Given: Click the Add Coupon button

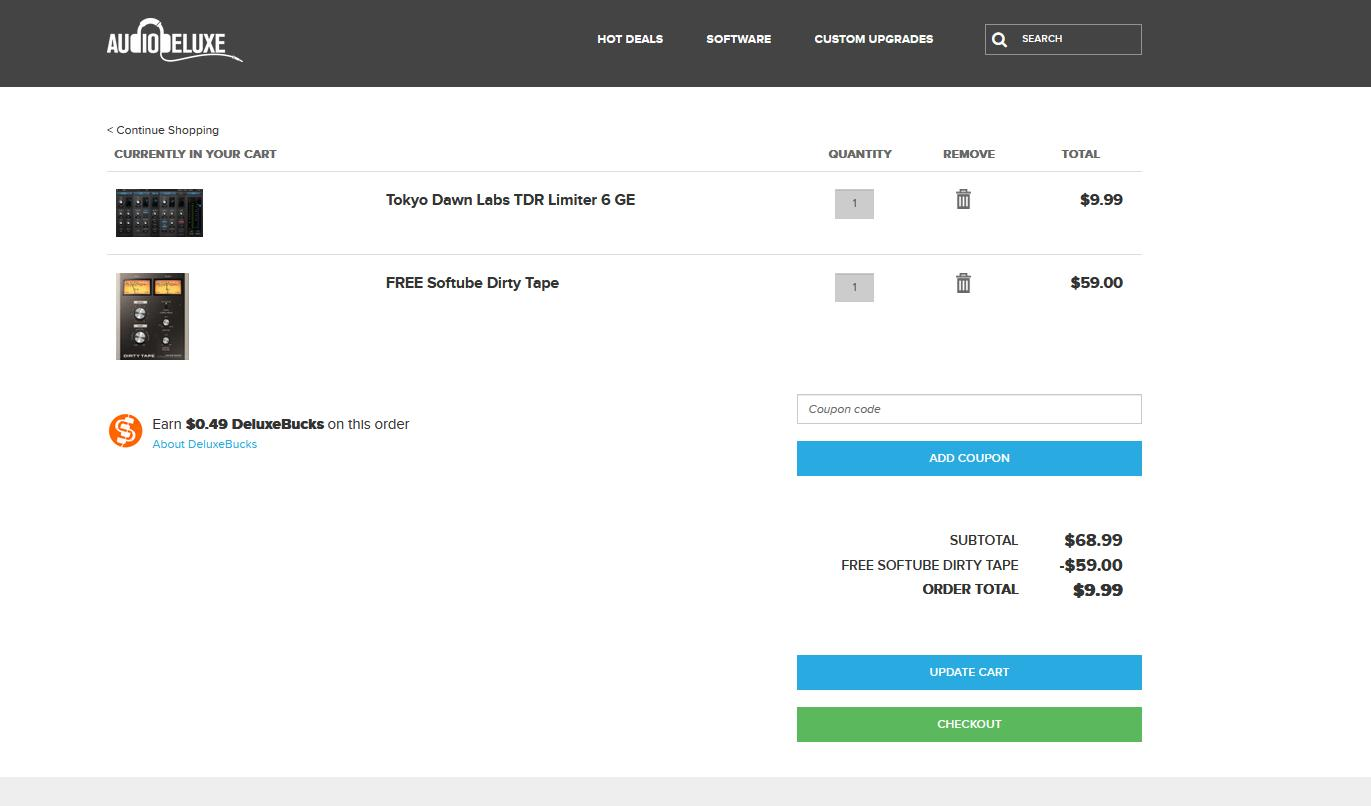Looking at the screenshot, I should 969,458.
